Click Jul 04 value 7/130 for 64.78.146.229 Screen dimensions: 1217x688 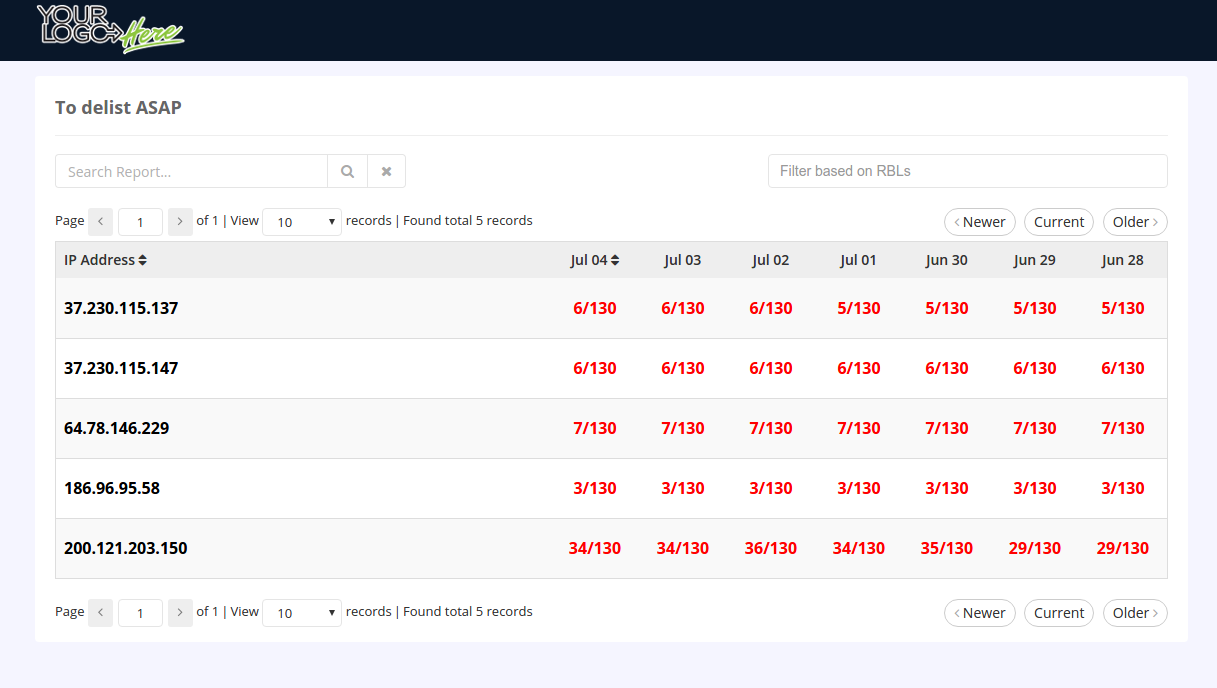[x=595, y=428]
